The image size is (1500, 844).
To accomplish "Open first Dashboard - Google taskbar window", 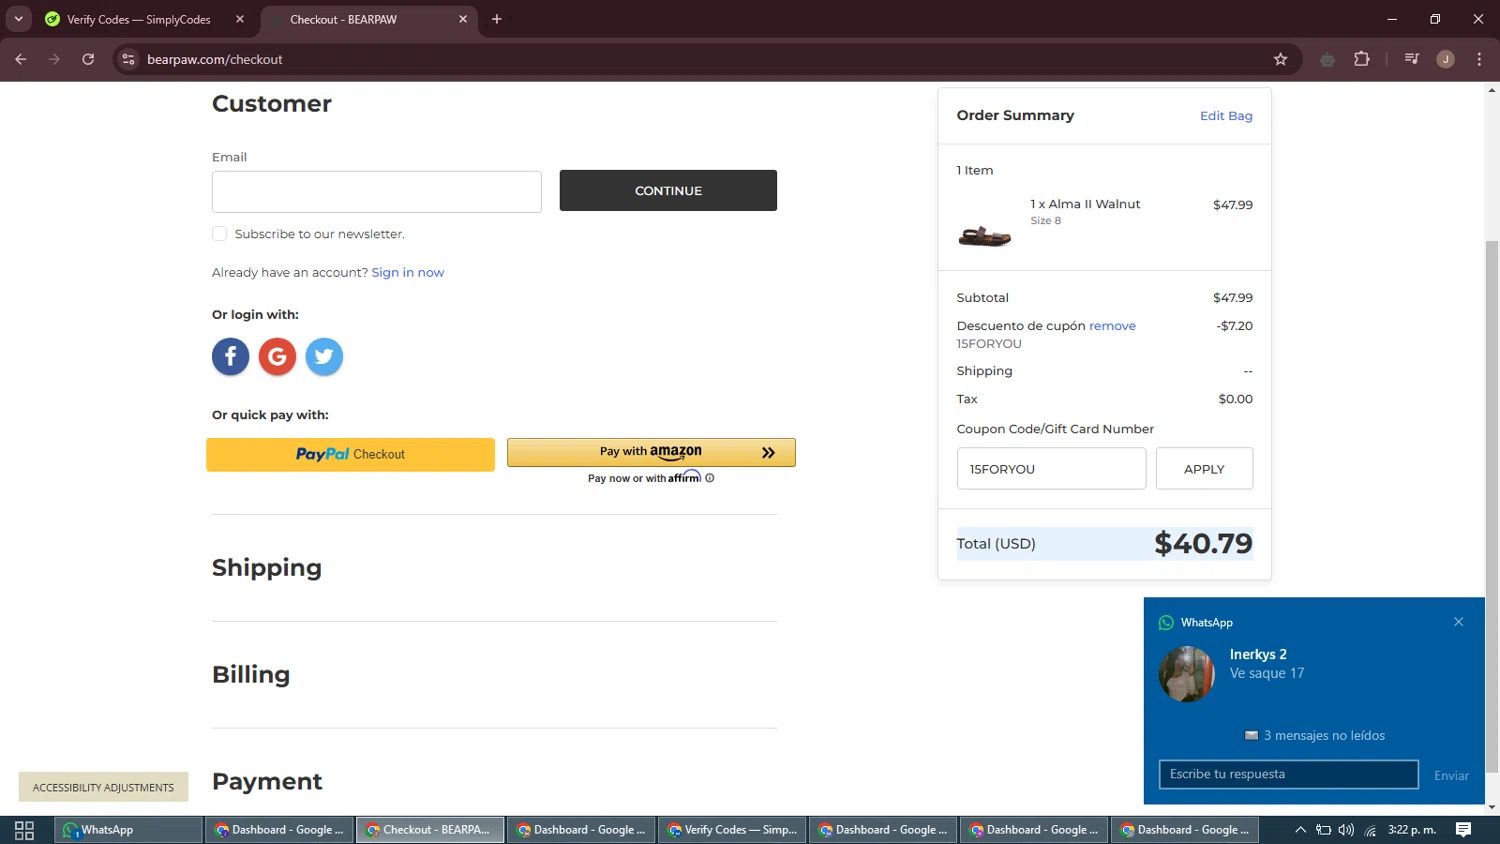I will click(279, 830).
